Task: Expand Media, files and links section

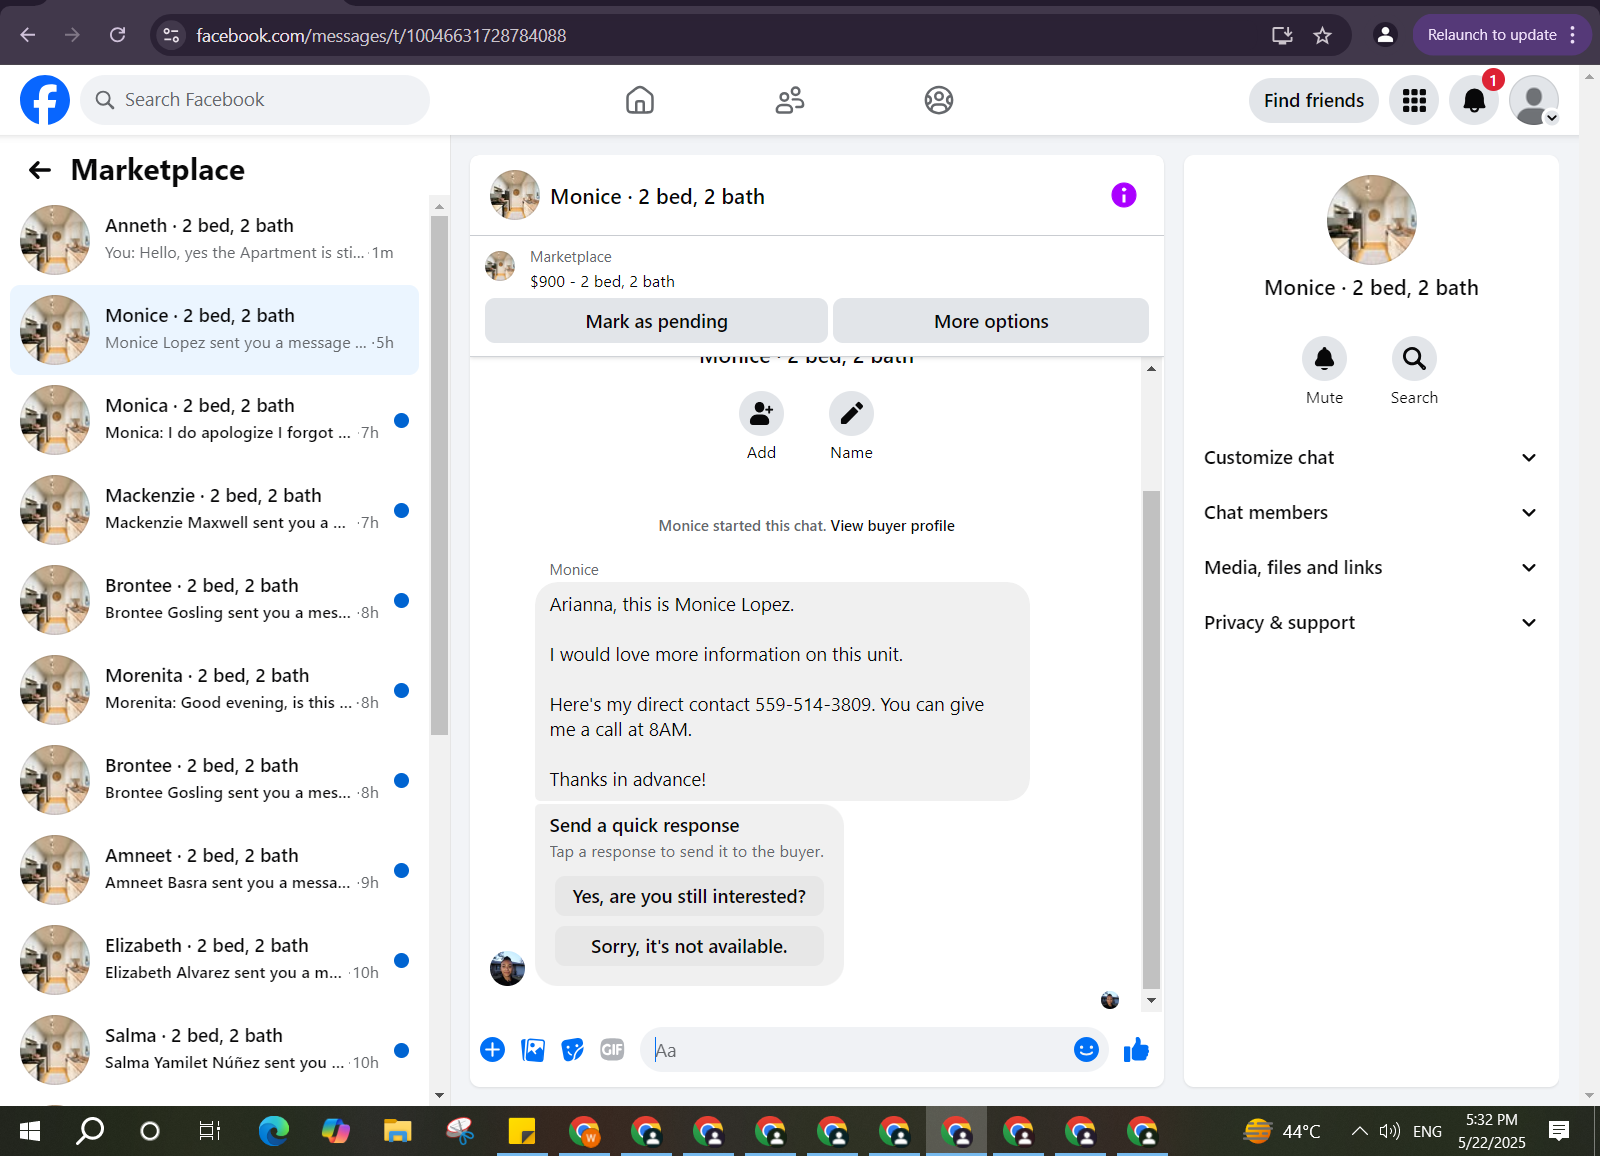Action: pyautogui.click(x=1371, y=568)
